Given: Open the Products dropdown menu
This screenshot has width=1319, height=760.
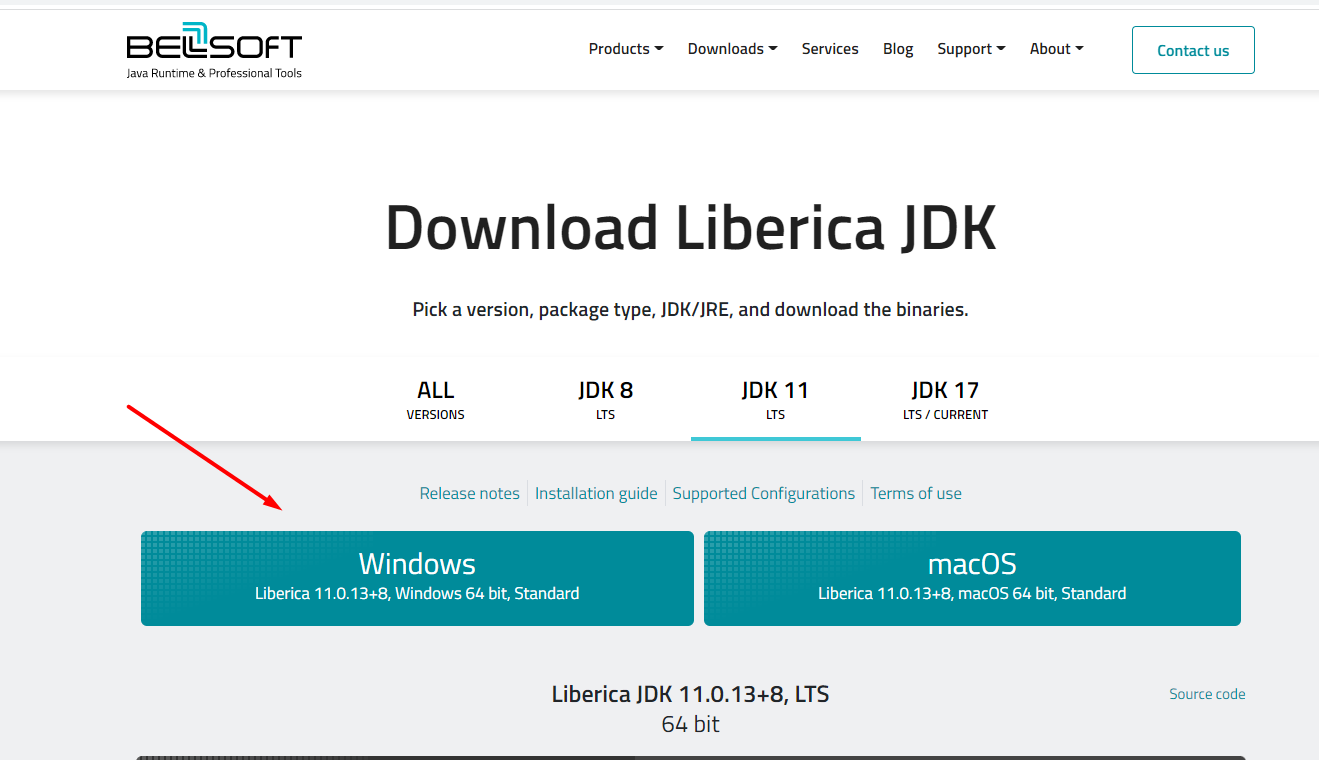Looking at the screenshot, I should pos(626,49).
